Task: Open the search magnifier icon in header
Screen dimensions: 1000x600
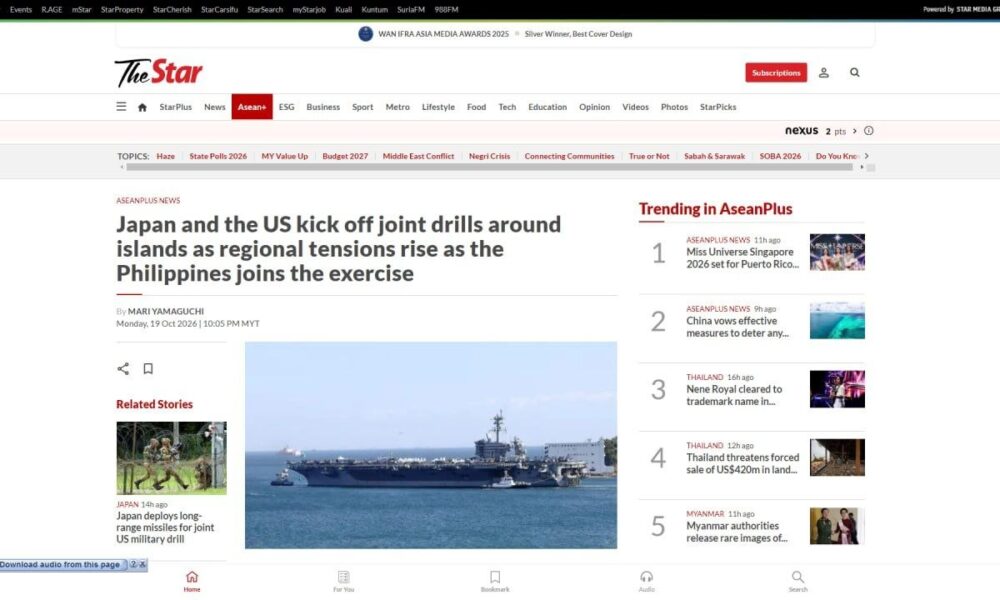Action: pyautogui.click(x=855, y=73)
